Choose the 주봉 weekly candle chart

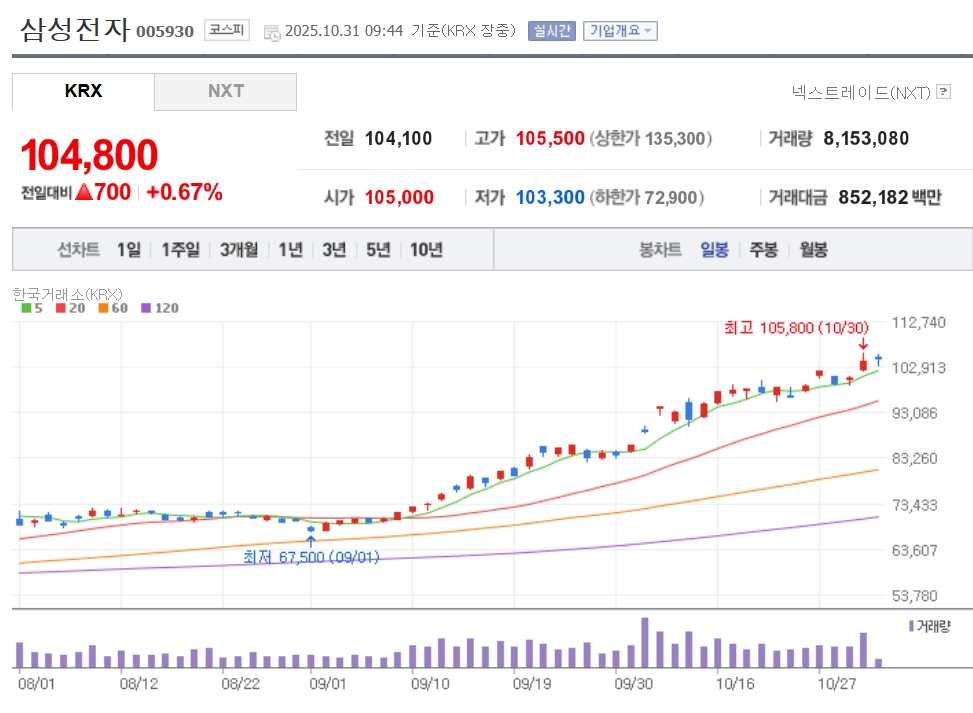point(763,250)
